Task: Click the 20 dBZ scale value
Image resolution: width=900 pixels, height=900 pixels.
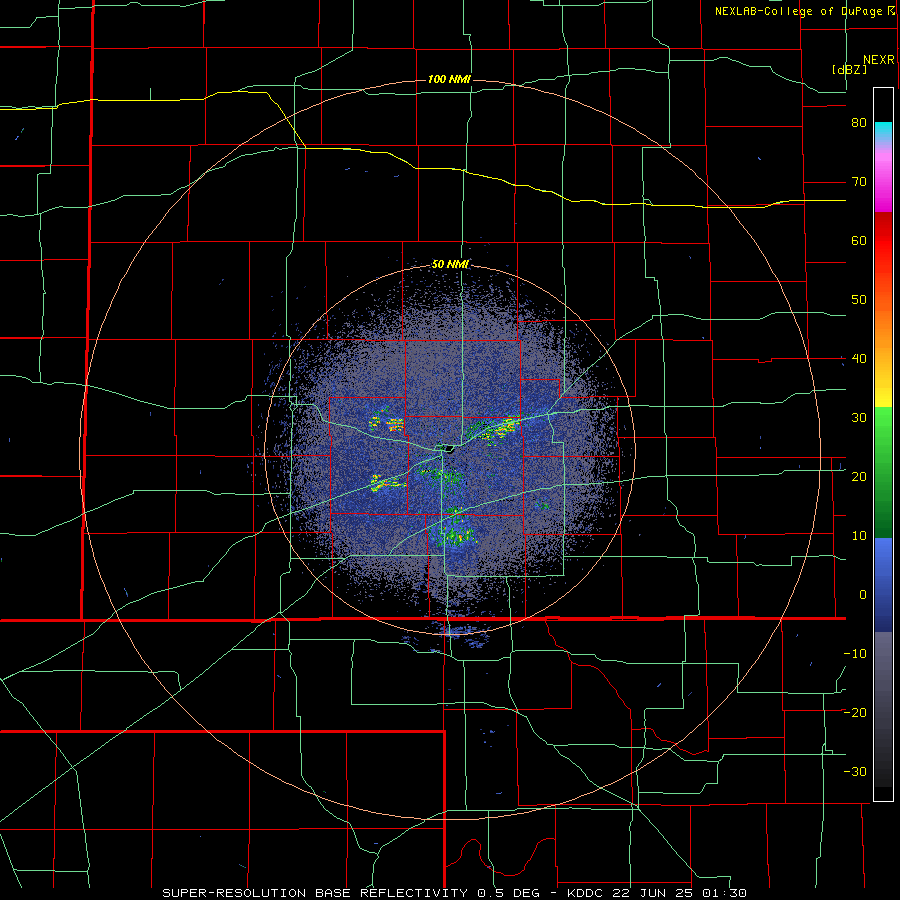Action: [859, 476]
